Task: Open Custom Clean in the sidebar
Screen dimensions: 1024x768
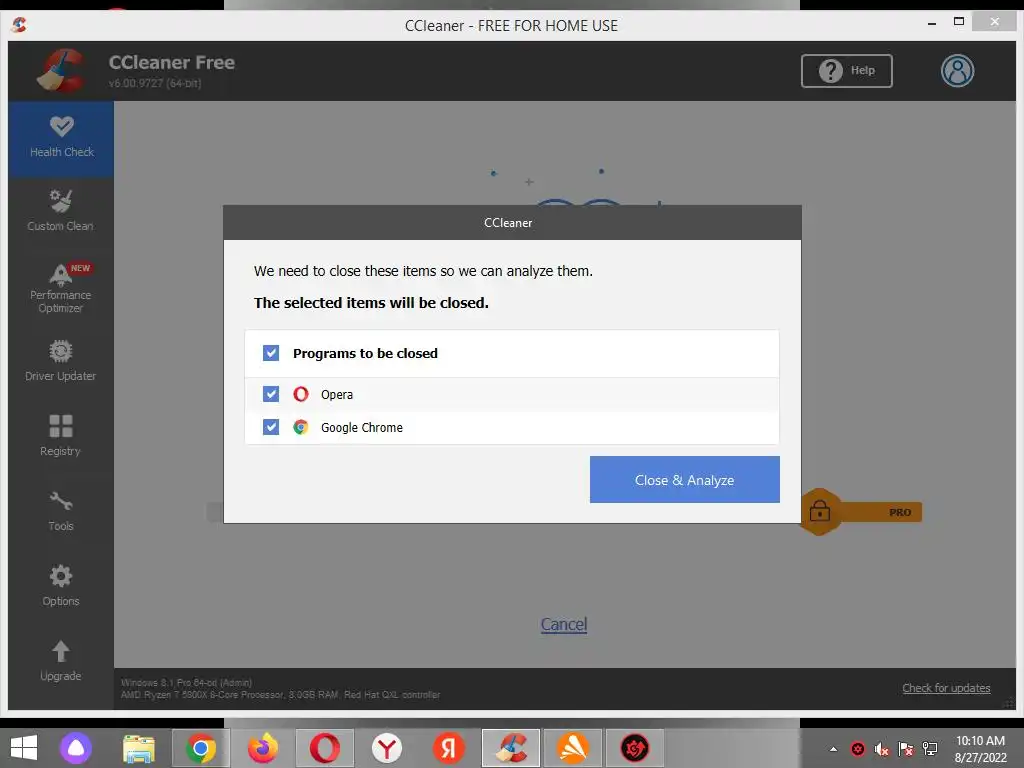Action: click(x=61, y=212)
